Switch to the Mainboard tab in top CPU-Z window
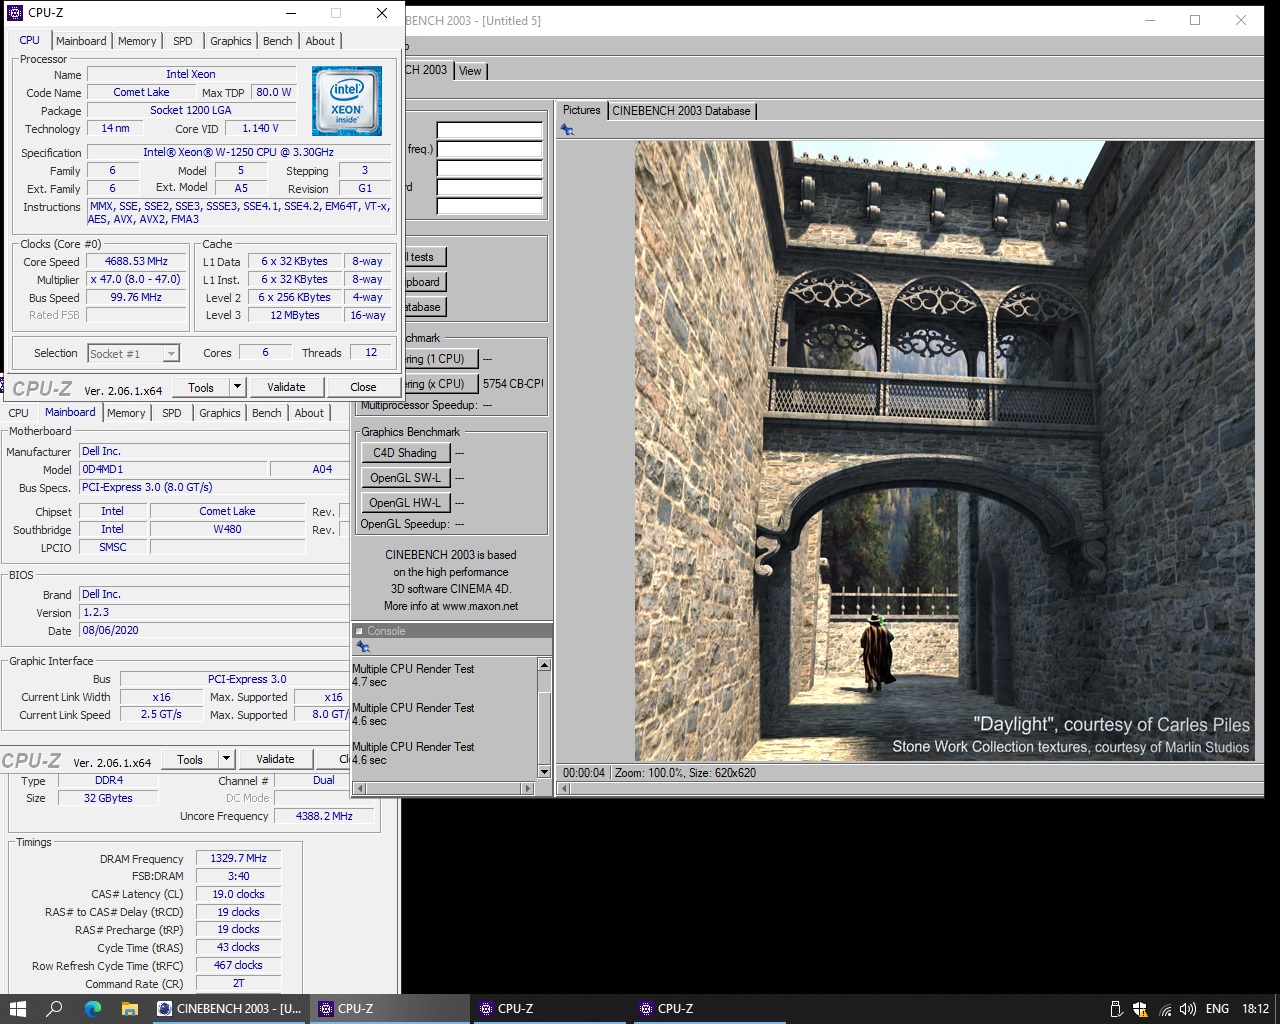Screen dimensions: 1280x1024 click(x=81, y=41)
